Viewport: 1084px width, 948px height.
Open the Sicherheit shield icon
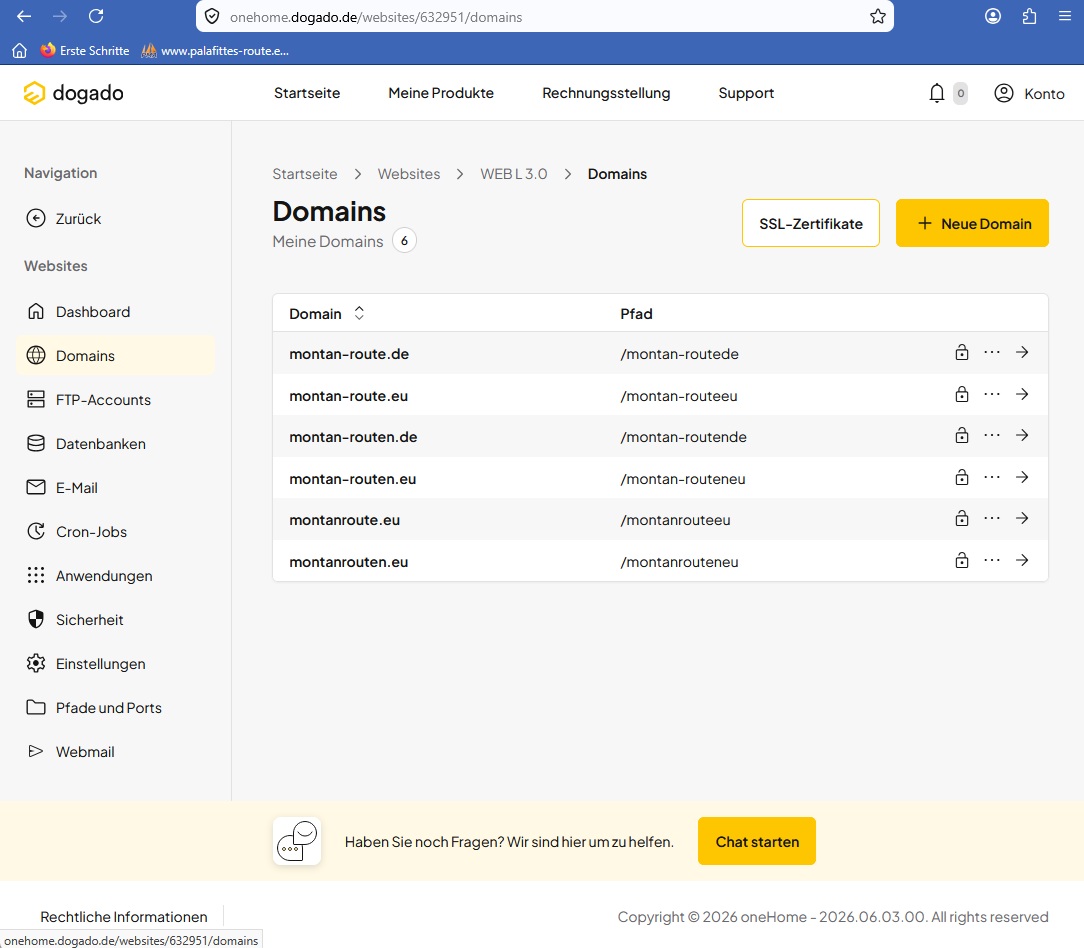(x=36, y=619)
